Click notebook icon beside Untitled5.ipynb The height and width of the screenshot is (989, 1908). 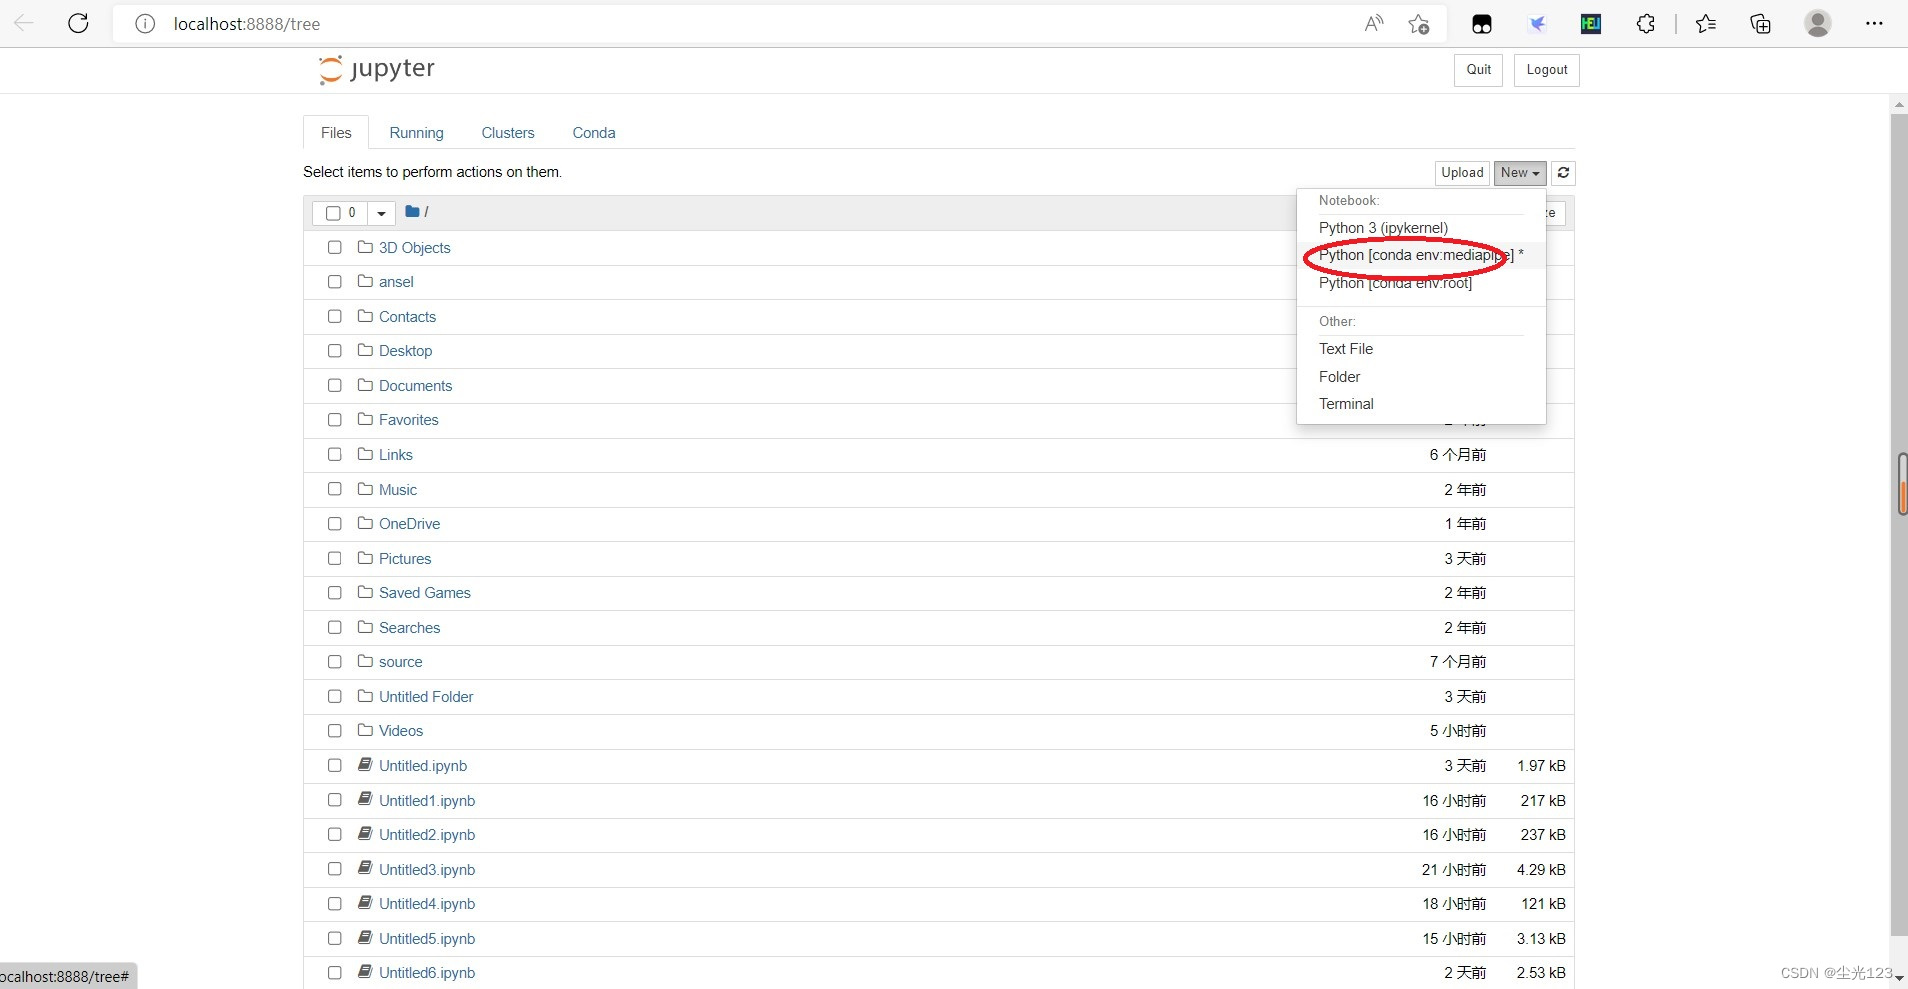365,938
